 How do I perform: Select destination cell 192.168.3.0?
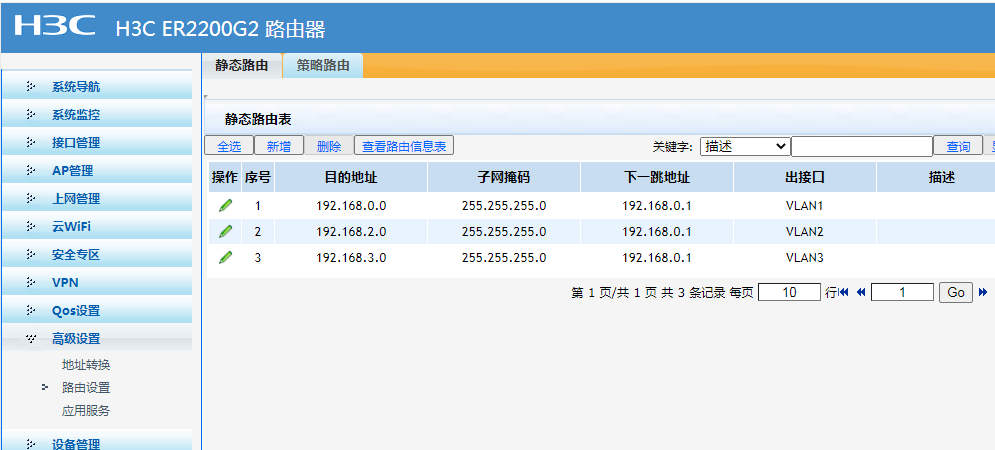point(351,258)
